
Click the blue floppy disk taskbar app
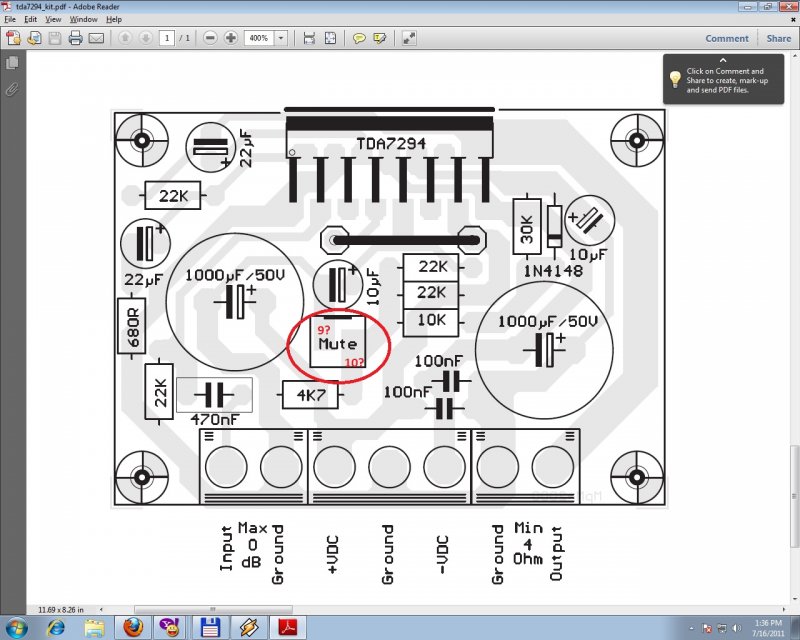(210, 628)
